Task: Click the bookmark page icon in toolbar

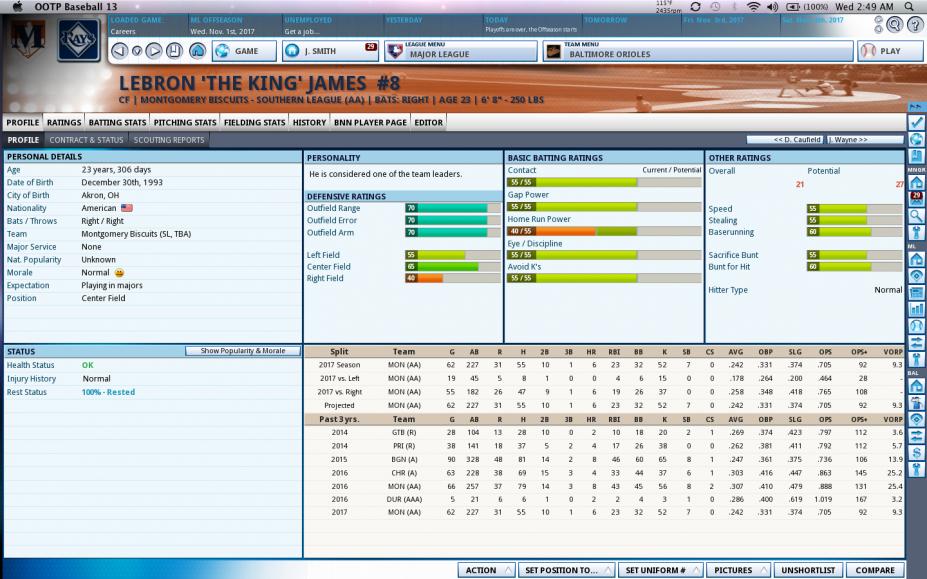Action: click(x=174, y=51)
